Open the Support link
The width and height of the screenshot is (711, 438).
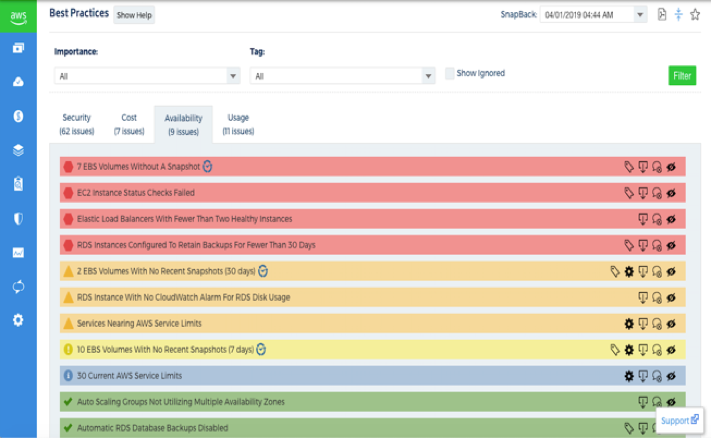coord(679,420)
